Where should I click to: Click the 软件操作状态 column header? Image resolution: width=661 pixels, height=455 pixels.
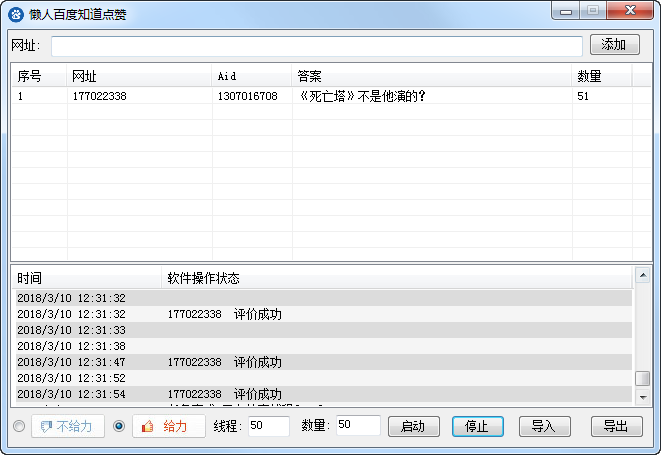click(397, 278)
